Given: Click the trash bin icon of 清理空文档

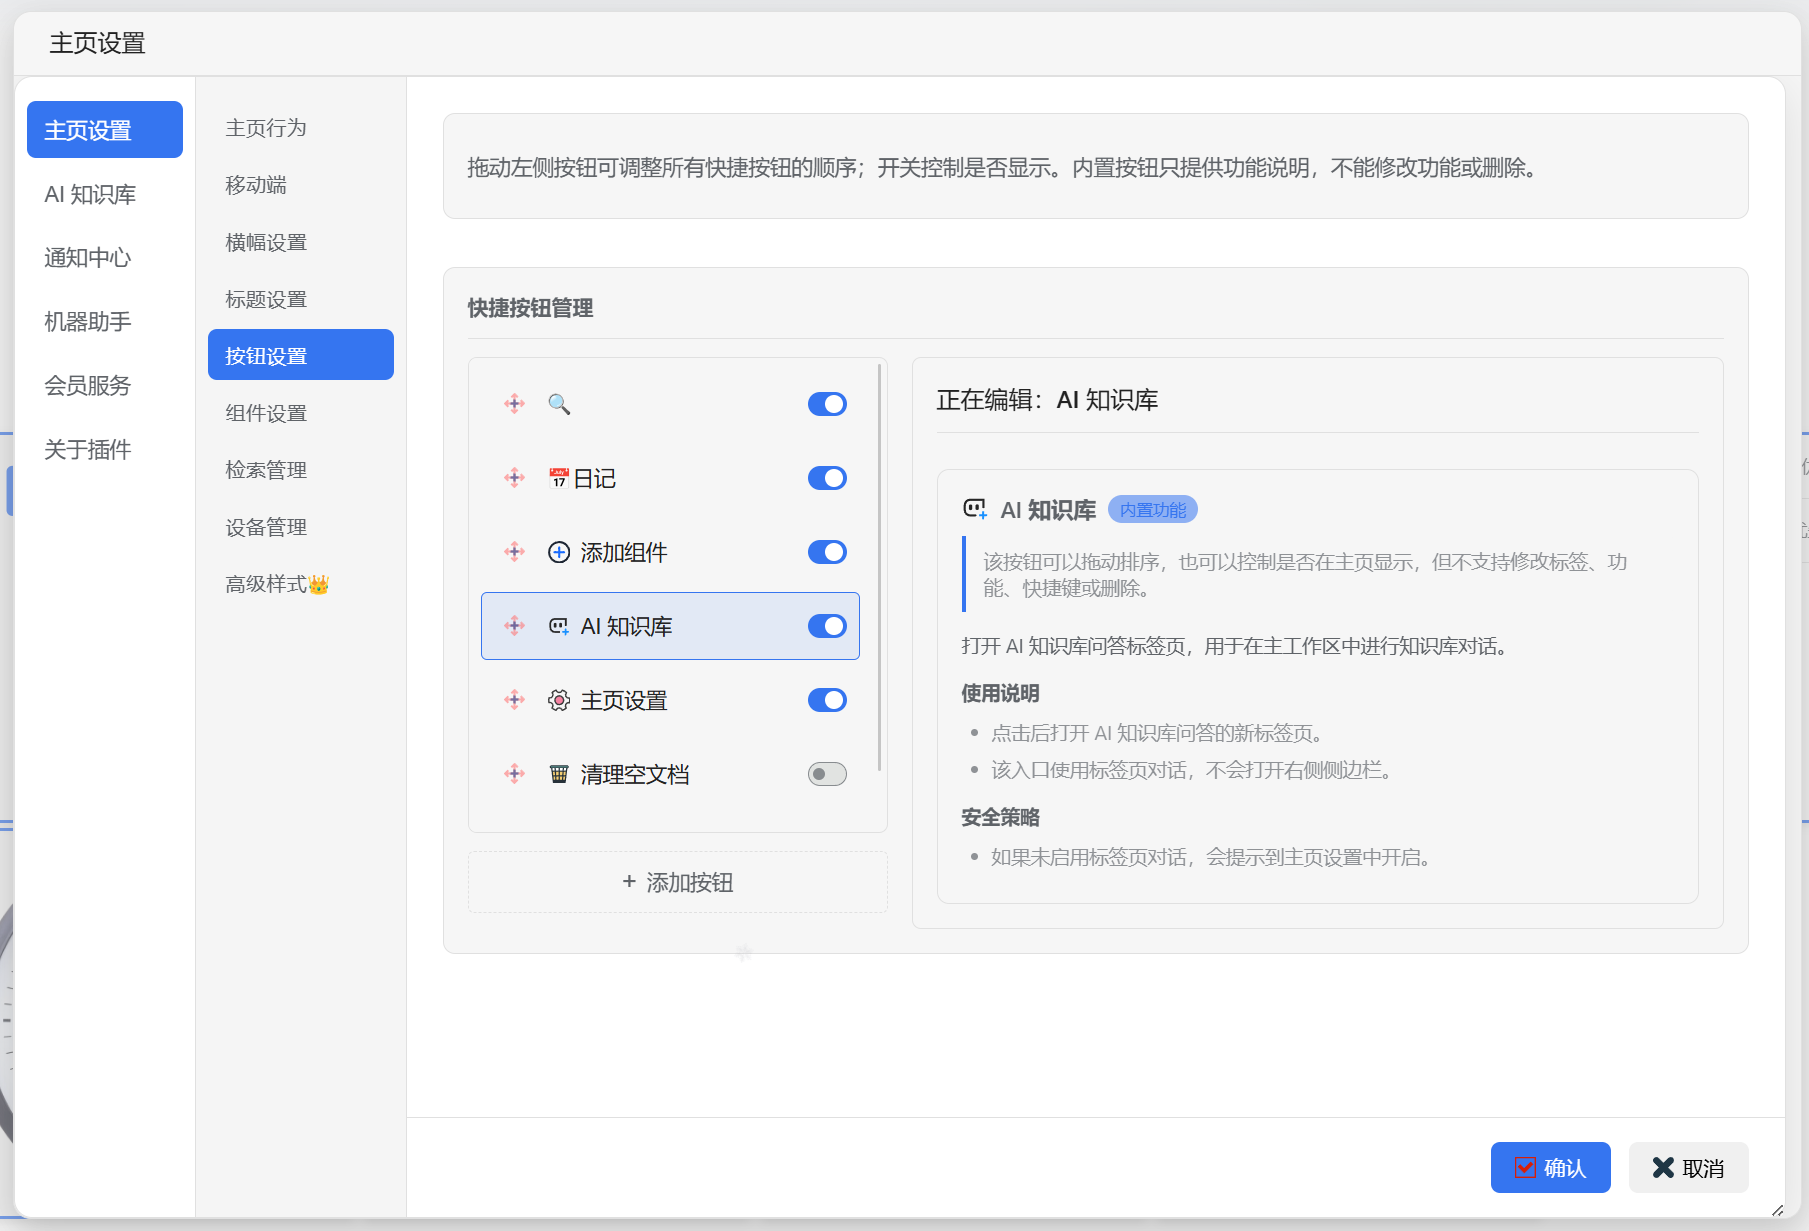Looking at the screenshot, I should [559, 774].
